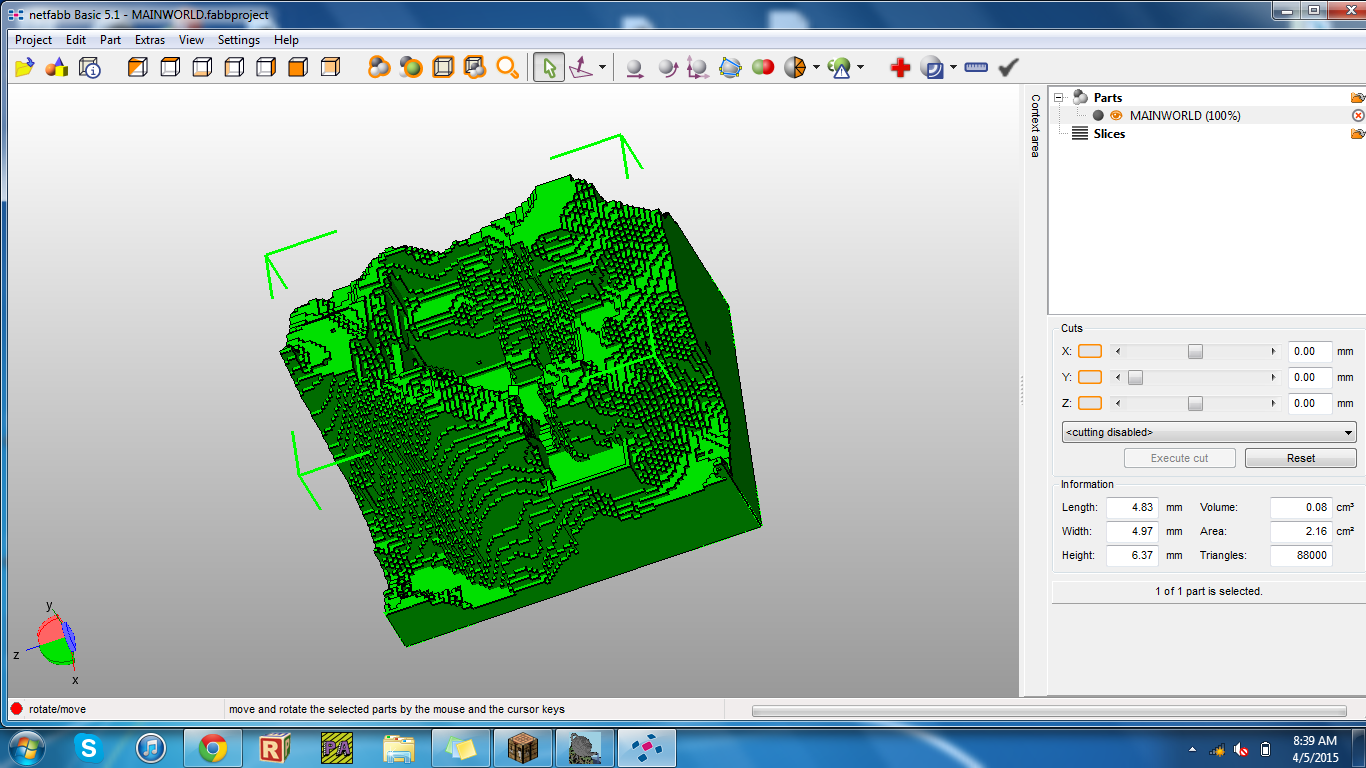The height and width of the screenshot is (768, 1366).
Task: Click the Reset button
Action: coord(1301,458)
